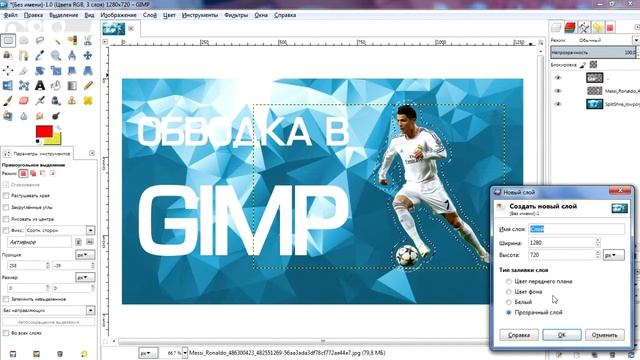Select the Rotate tool
Viewport: 640px width, 360px height.
click(40, 71)
